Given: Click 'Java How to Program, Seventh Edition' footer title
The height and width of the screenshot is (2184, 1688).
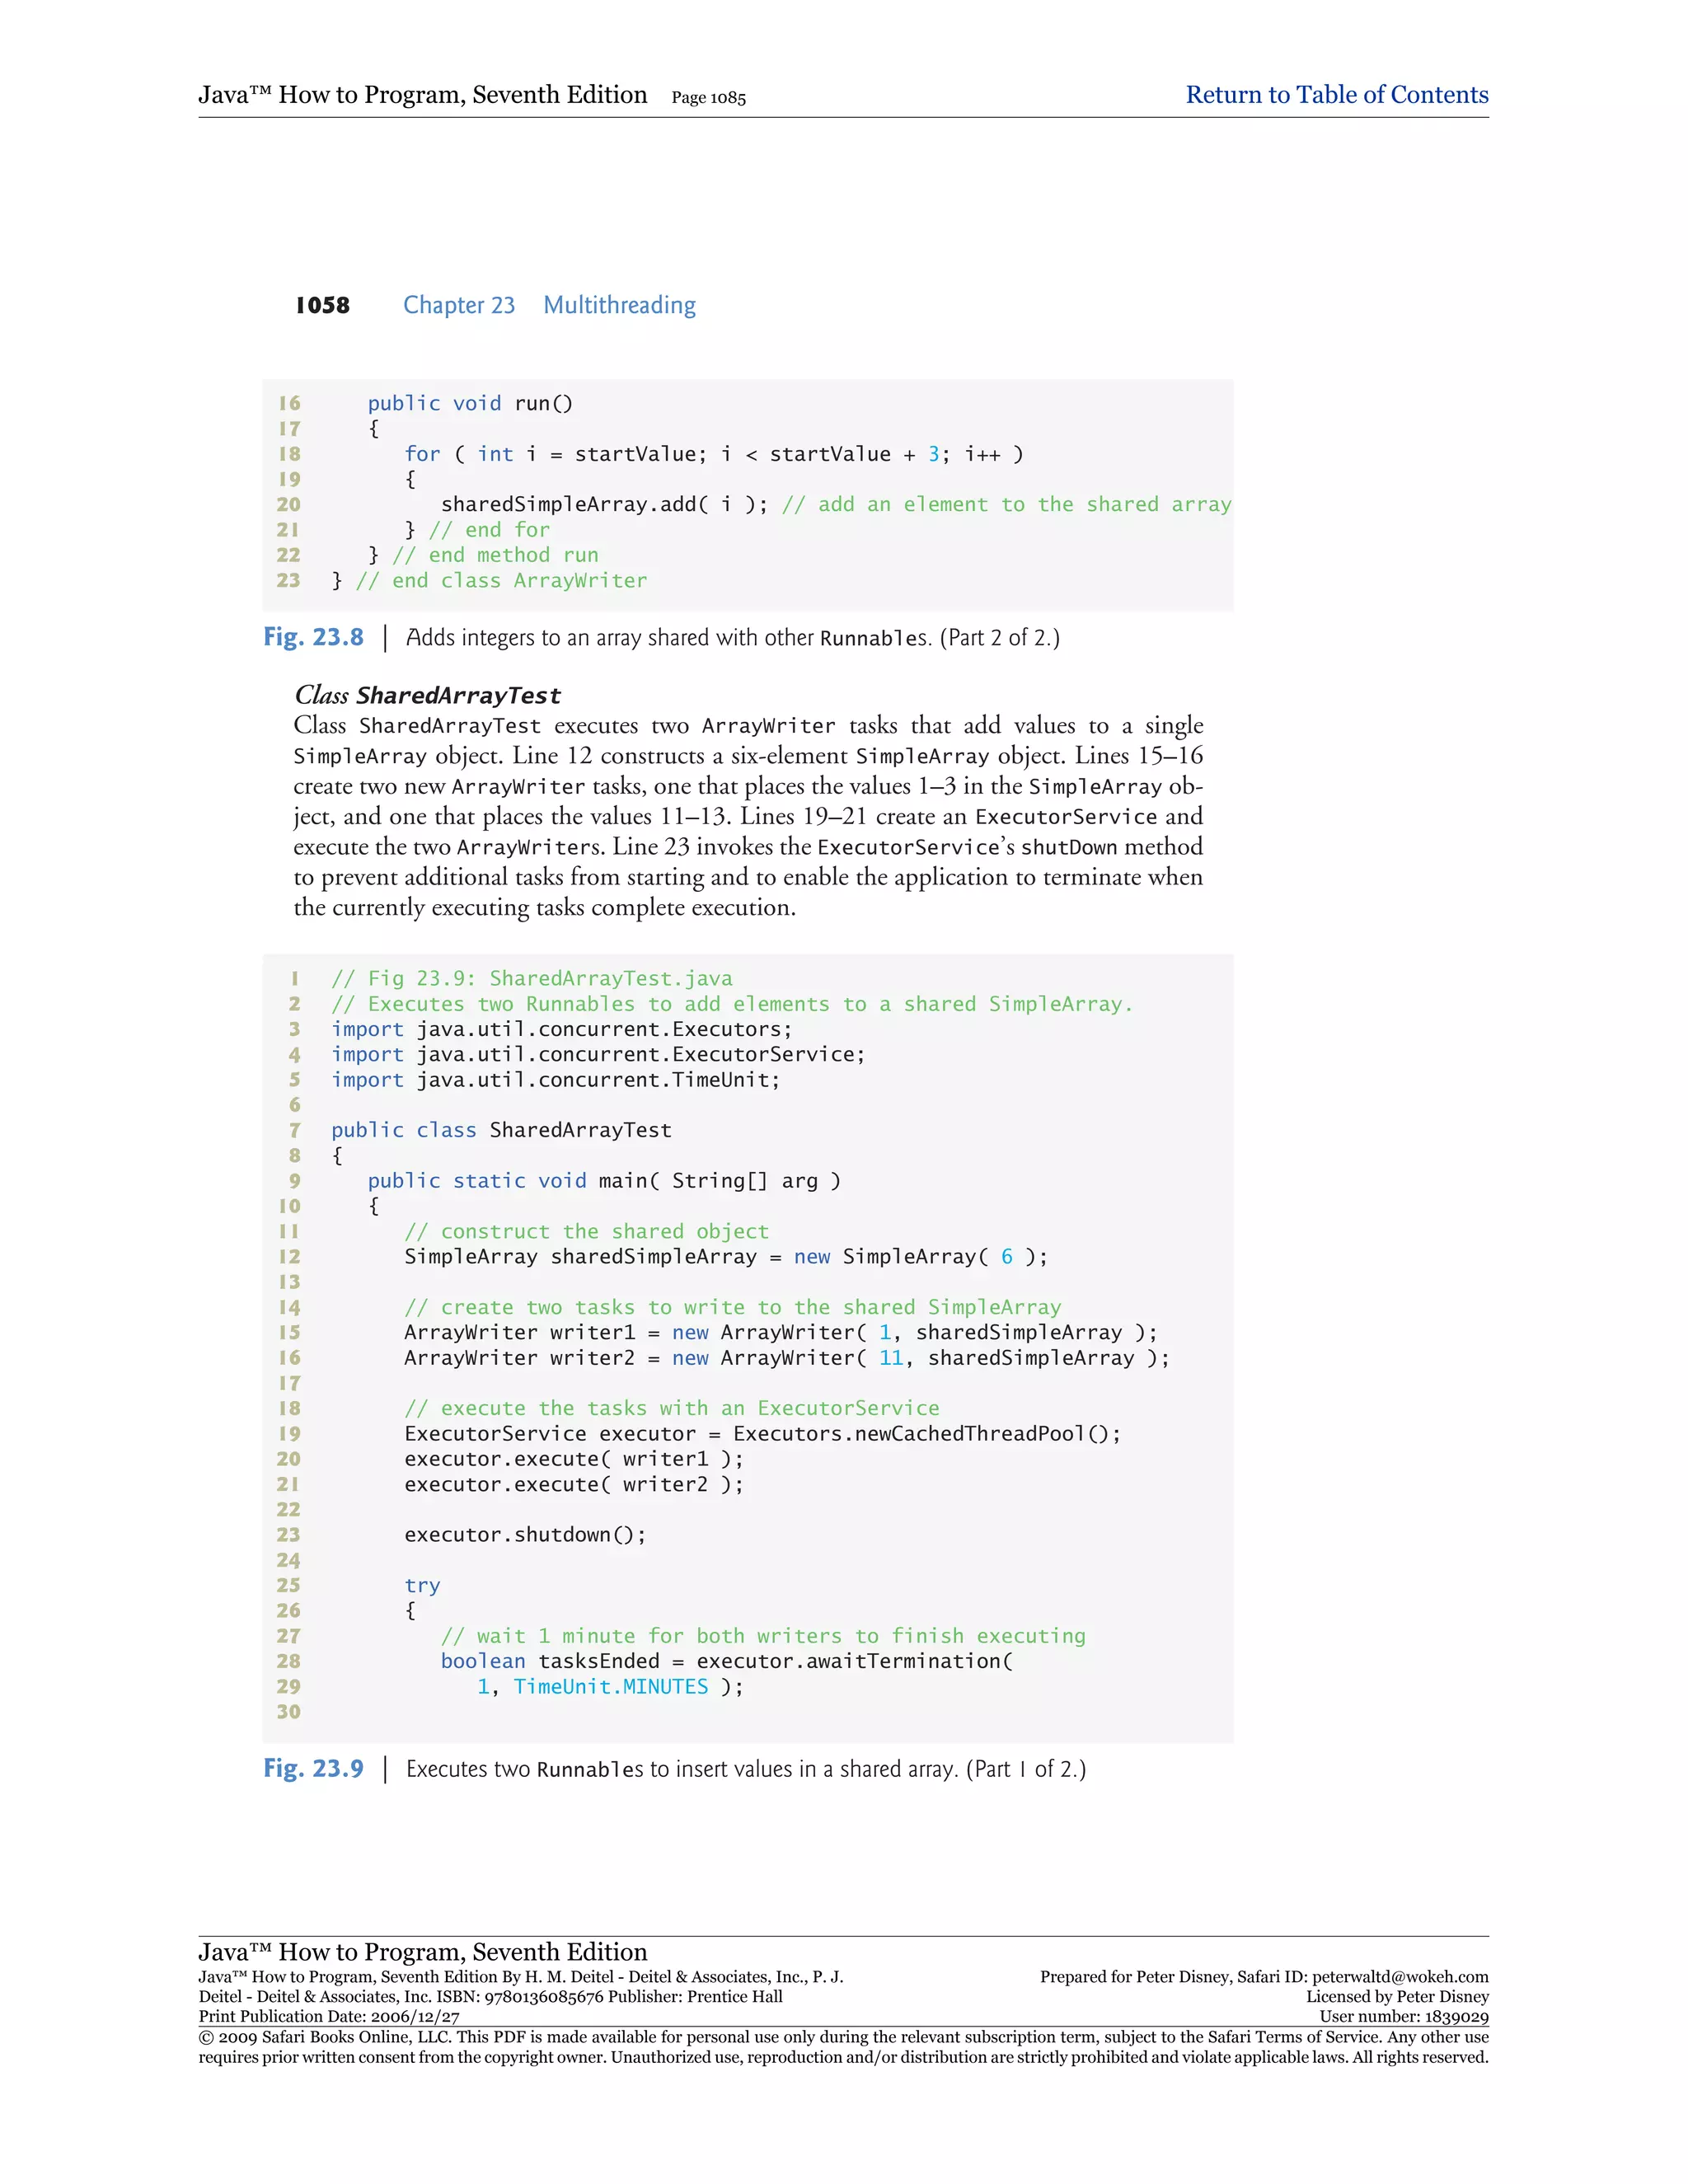Looking at the screenshot, I should point(422,1951).
